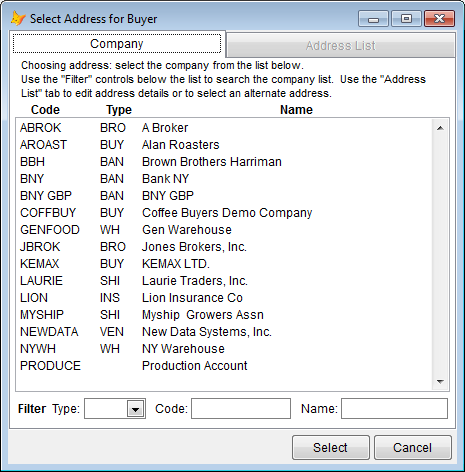Click the application icon in title bar
The height and width of the screenshot is (472, 465).
(18, 18)
